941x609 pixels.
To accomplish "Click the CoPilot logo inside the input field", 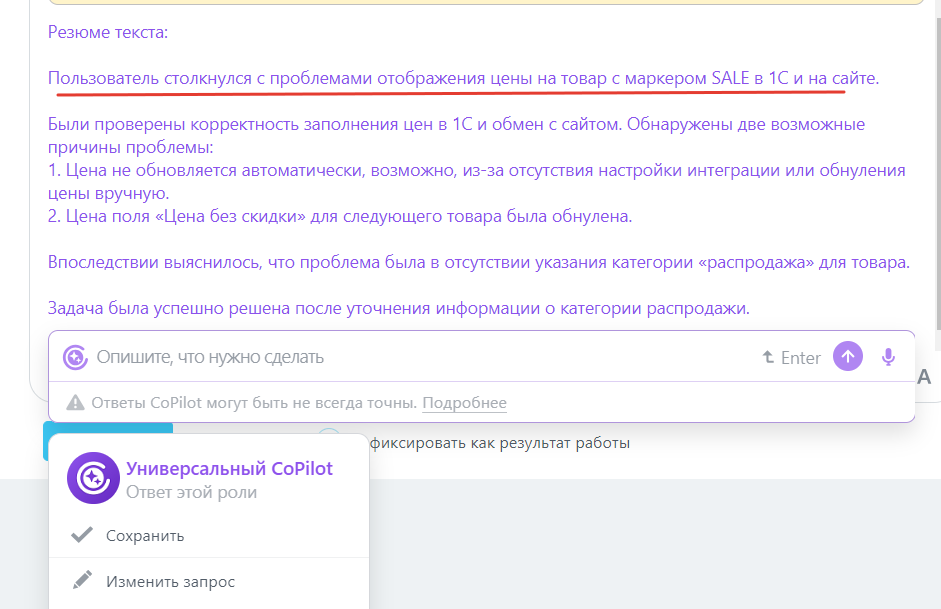I will pyautogui.click(x=74, y=357).
